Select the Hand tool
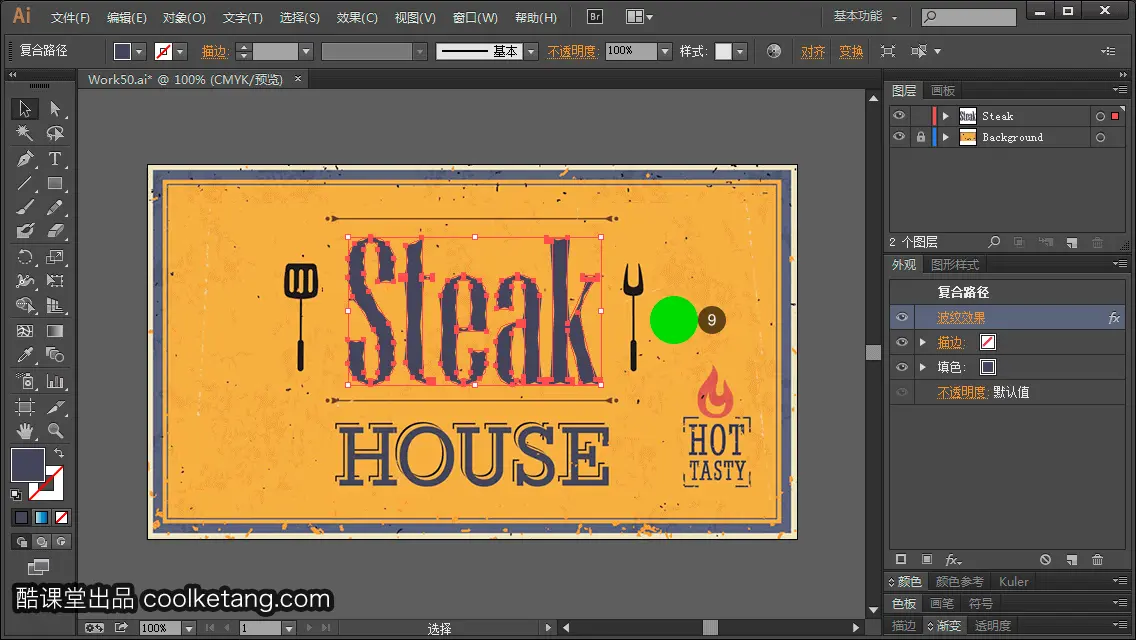1136x640 pixels. click(x=25, y=431)
